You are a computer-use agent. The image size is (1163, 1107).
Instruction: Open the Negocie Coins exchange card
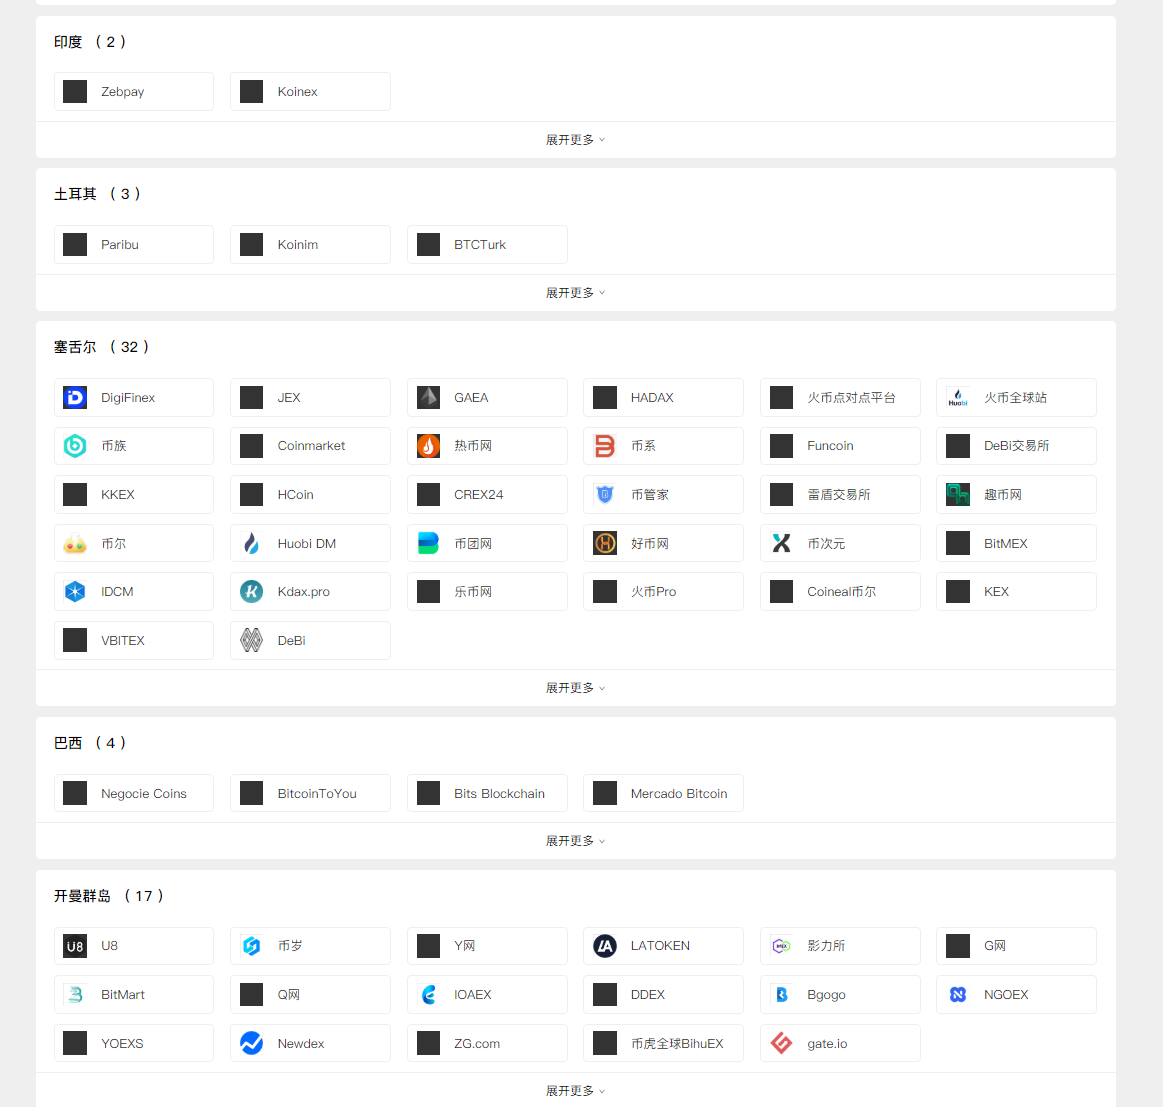tap(134, 793)
